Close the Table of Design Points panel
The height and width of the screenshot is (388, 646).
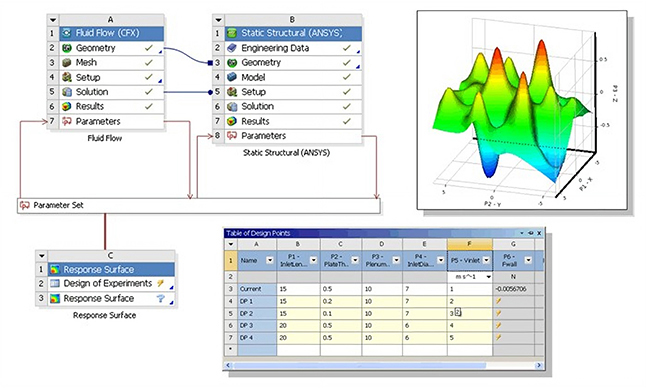pos(539,233)
